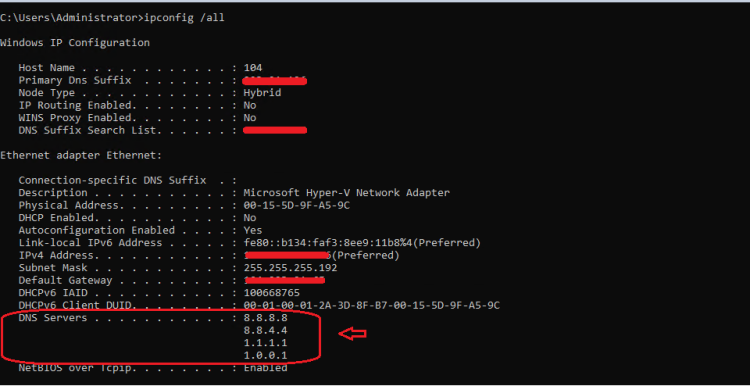This screenshot has height=386, width=750.
Task: Select the physical address 00-15-5D-9F-A5-9C
Action: pos(299,205)
